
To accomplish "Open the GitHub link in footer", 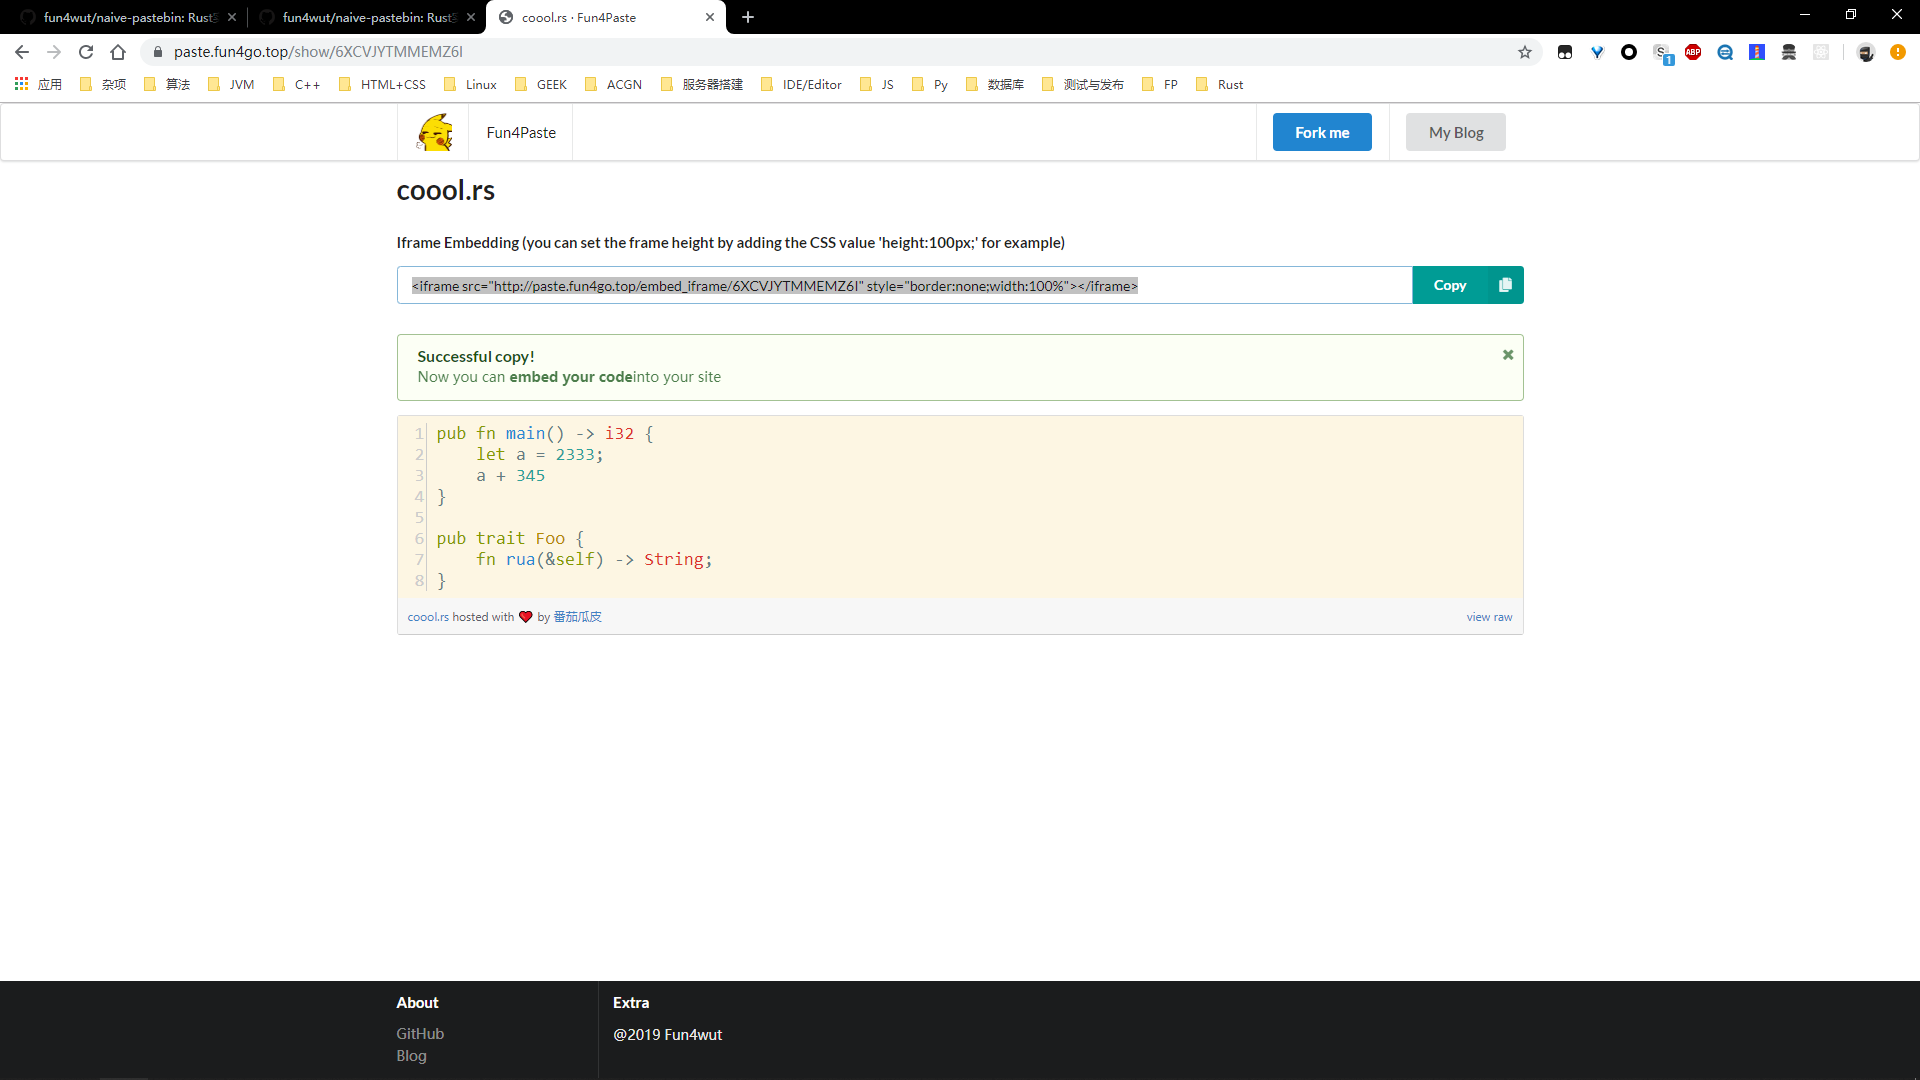I will [x=420, y=1034].
